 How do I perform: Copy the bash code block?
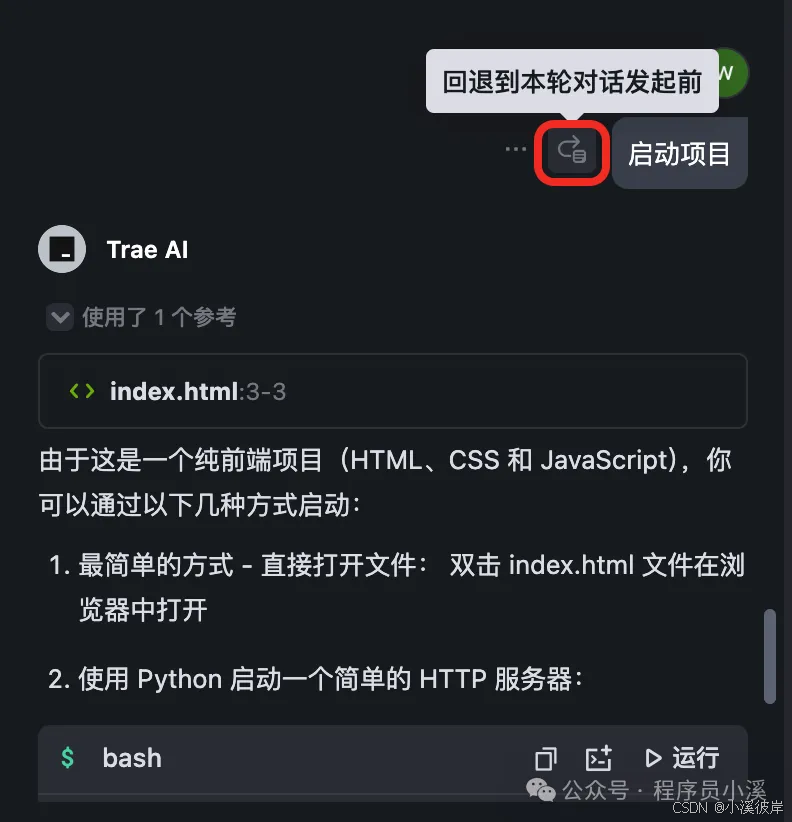[546, 759]
